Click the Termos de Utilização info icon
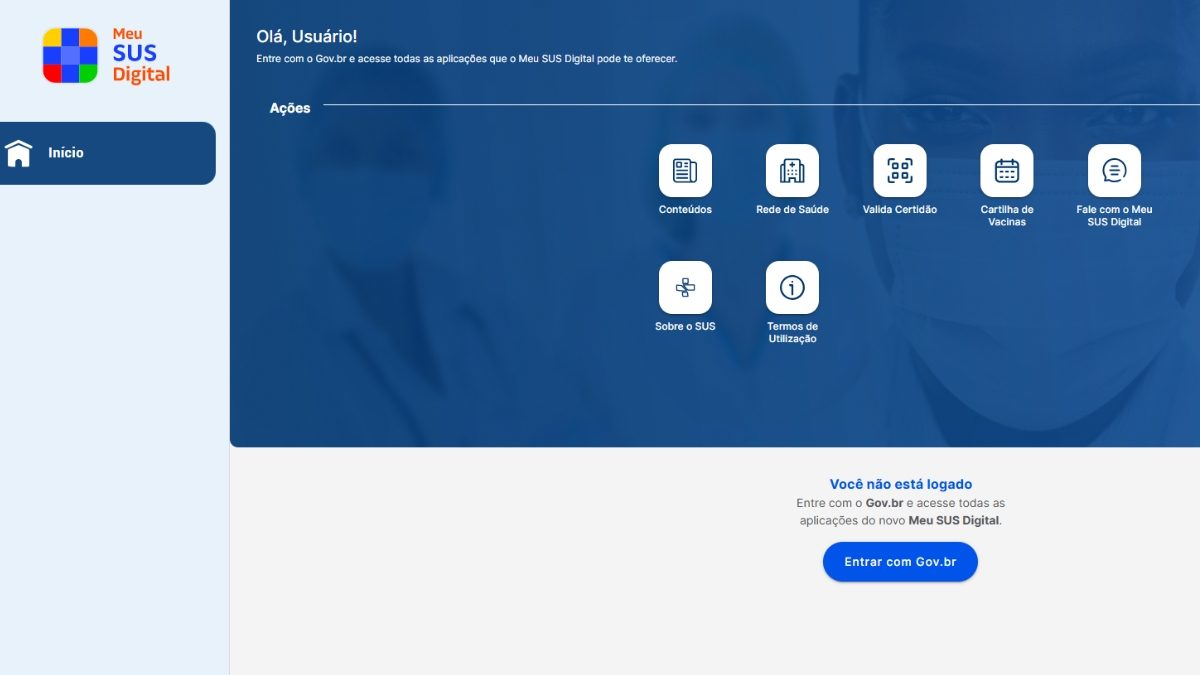This screenshot has width=1200, height=675. 792,288
